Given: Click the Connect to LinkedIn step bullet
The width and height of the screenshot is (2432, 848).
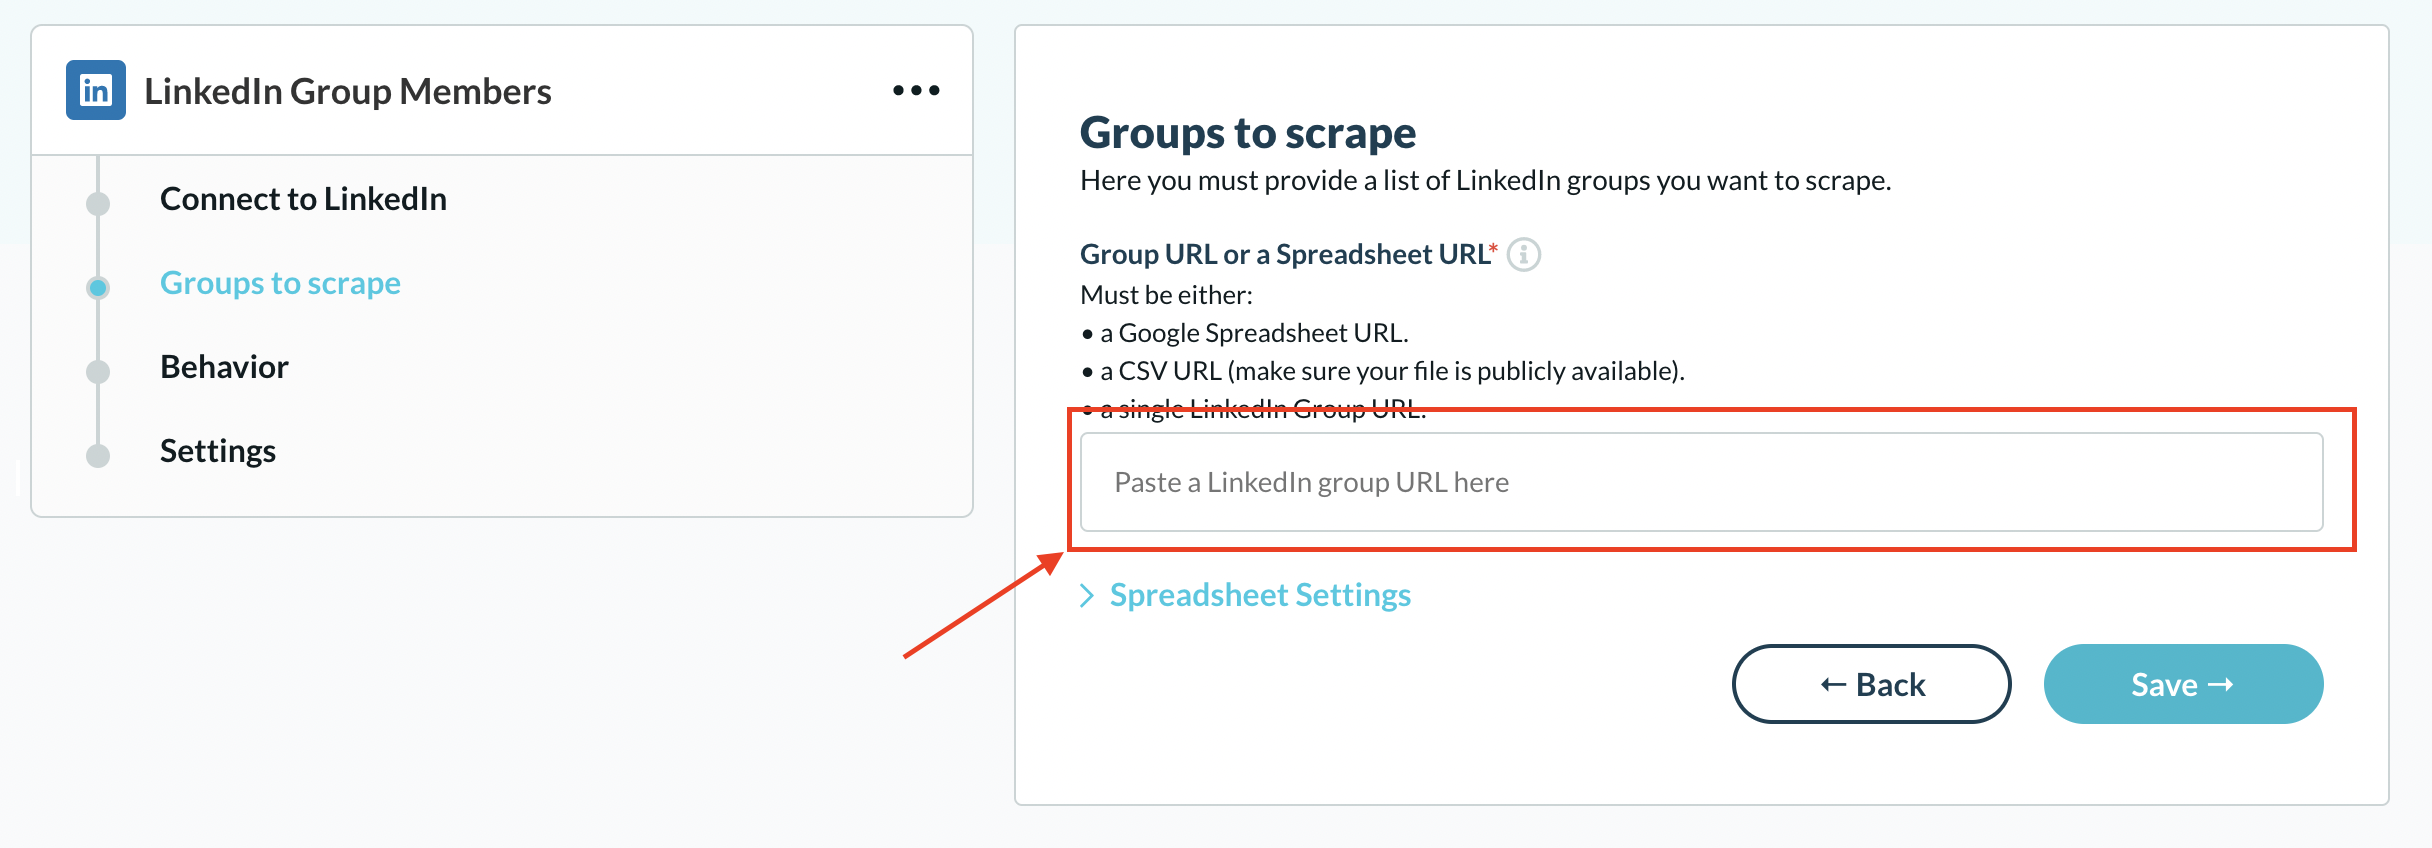Looking at the screenshot, I should pos(98,203).
